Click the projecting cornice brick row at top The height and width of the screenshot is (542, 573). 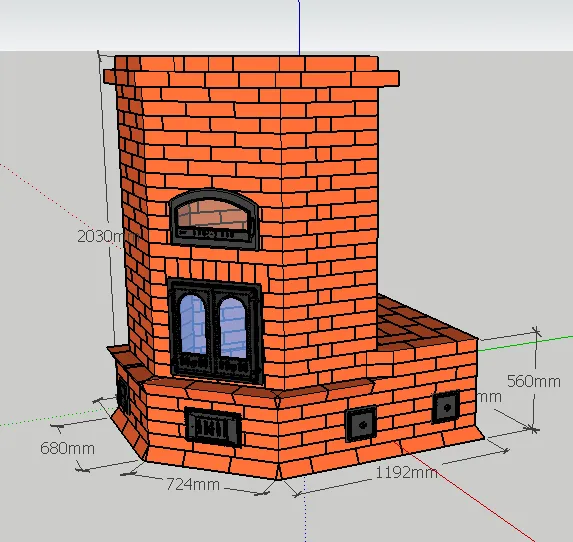251,77
